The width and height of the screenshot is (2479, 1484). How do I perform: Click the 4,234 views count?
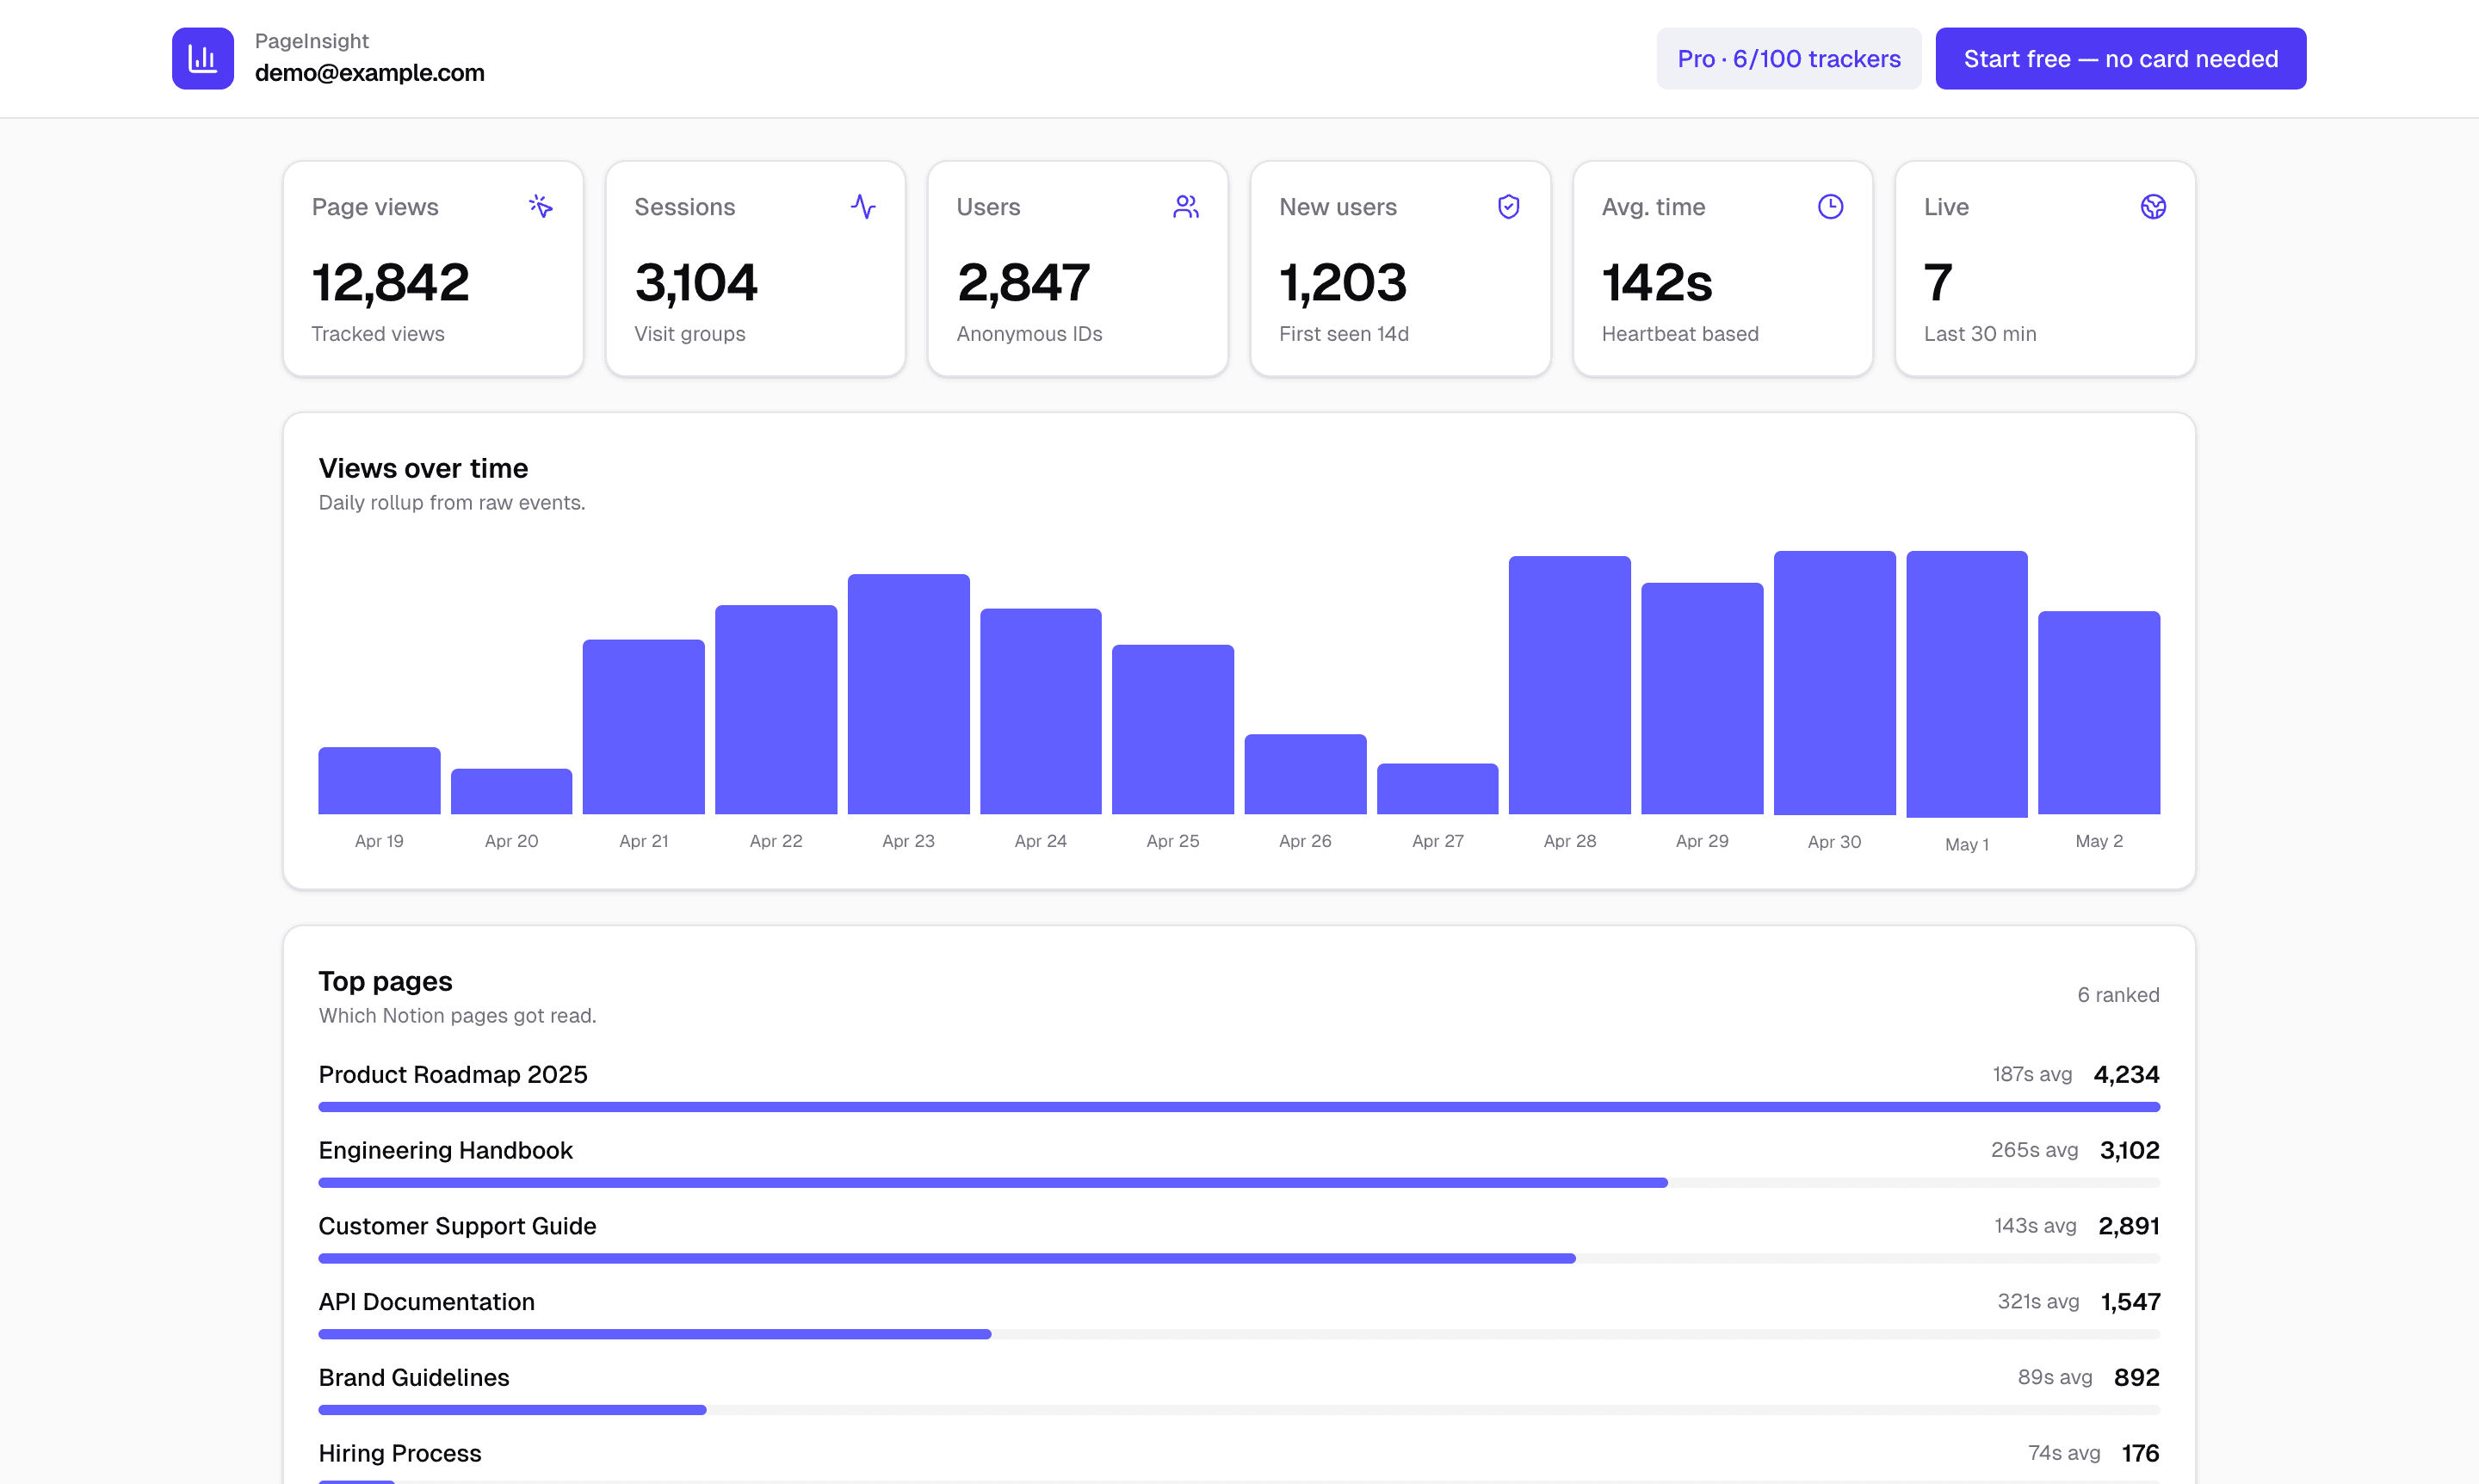point(2126,1074)
